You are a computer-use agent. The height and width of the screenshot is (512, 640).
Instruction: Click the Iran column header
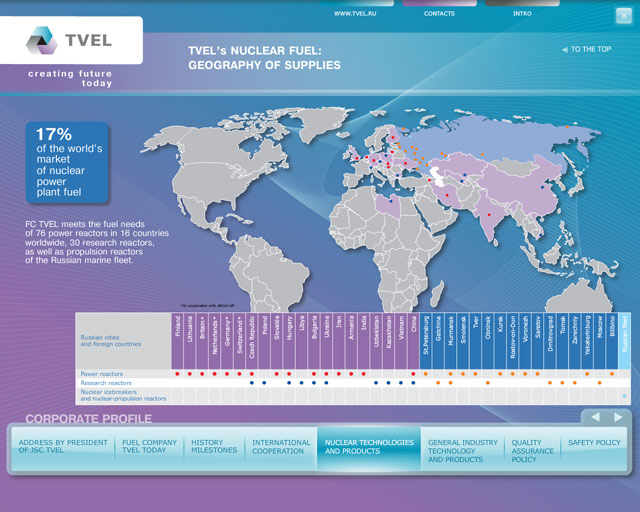click(x=339, y=341)
